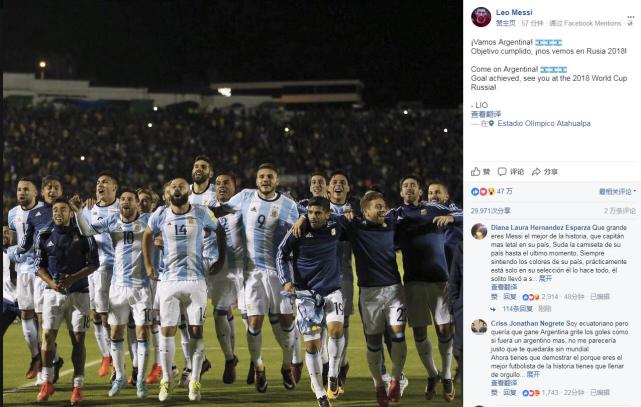Click 查看翻译 under the post text
This screenshot has width=641, height=407.
pyautogui.click(x=486, y=114)
